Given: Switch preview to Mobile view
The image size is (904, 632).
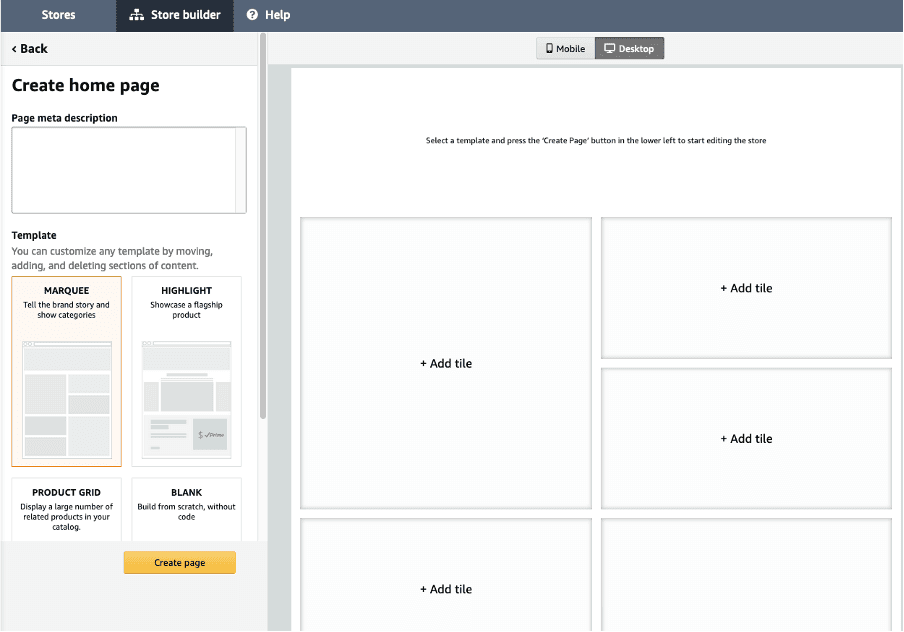Looking at the screenshot, I should pyautogui.click(x=565, y=48).
